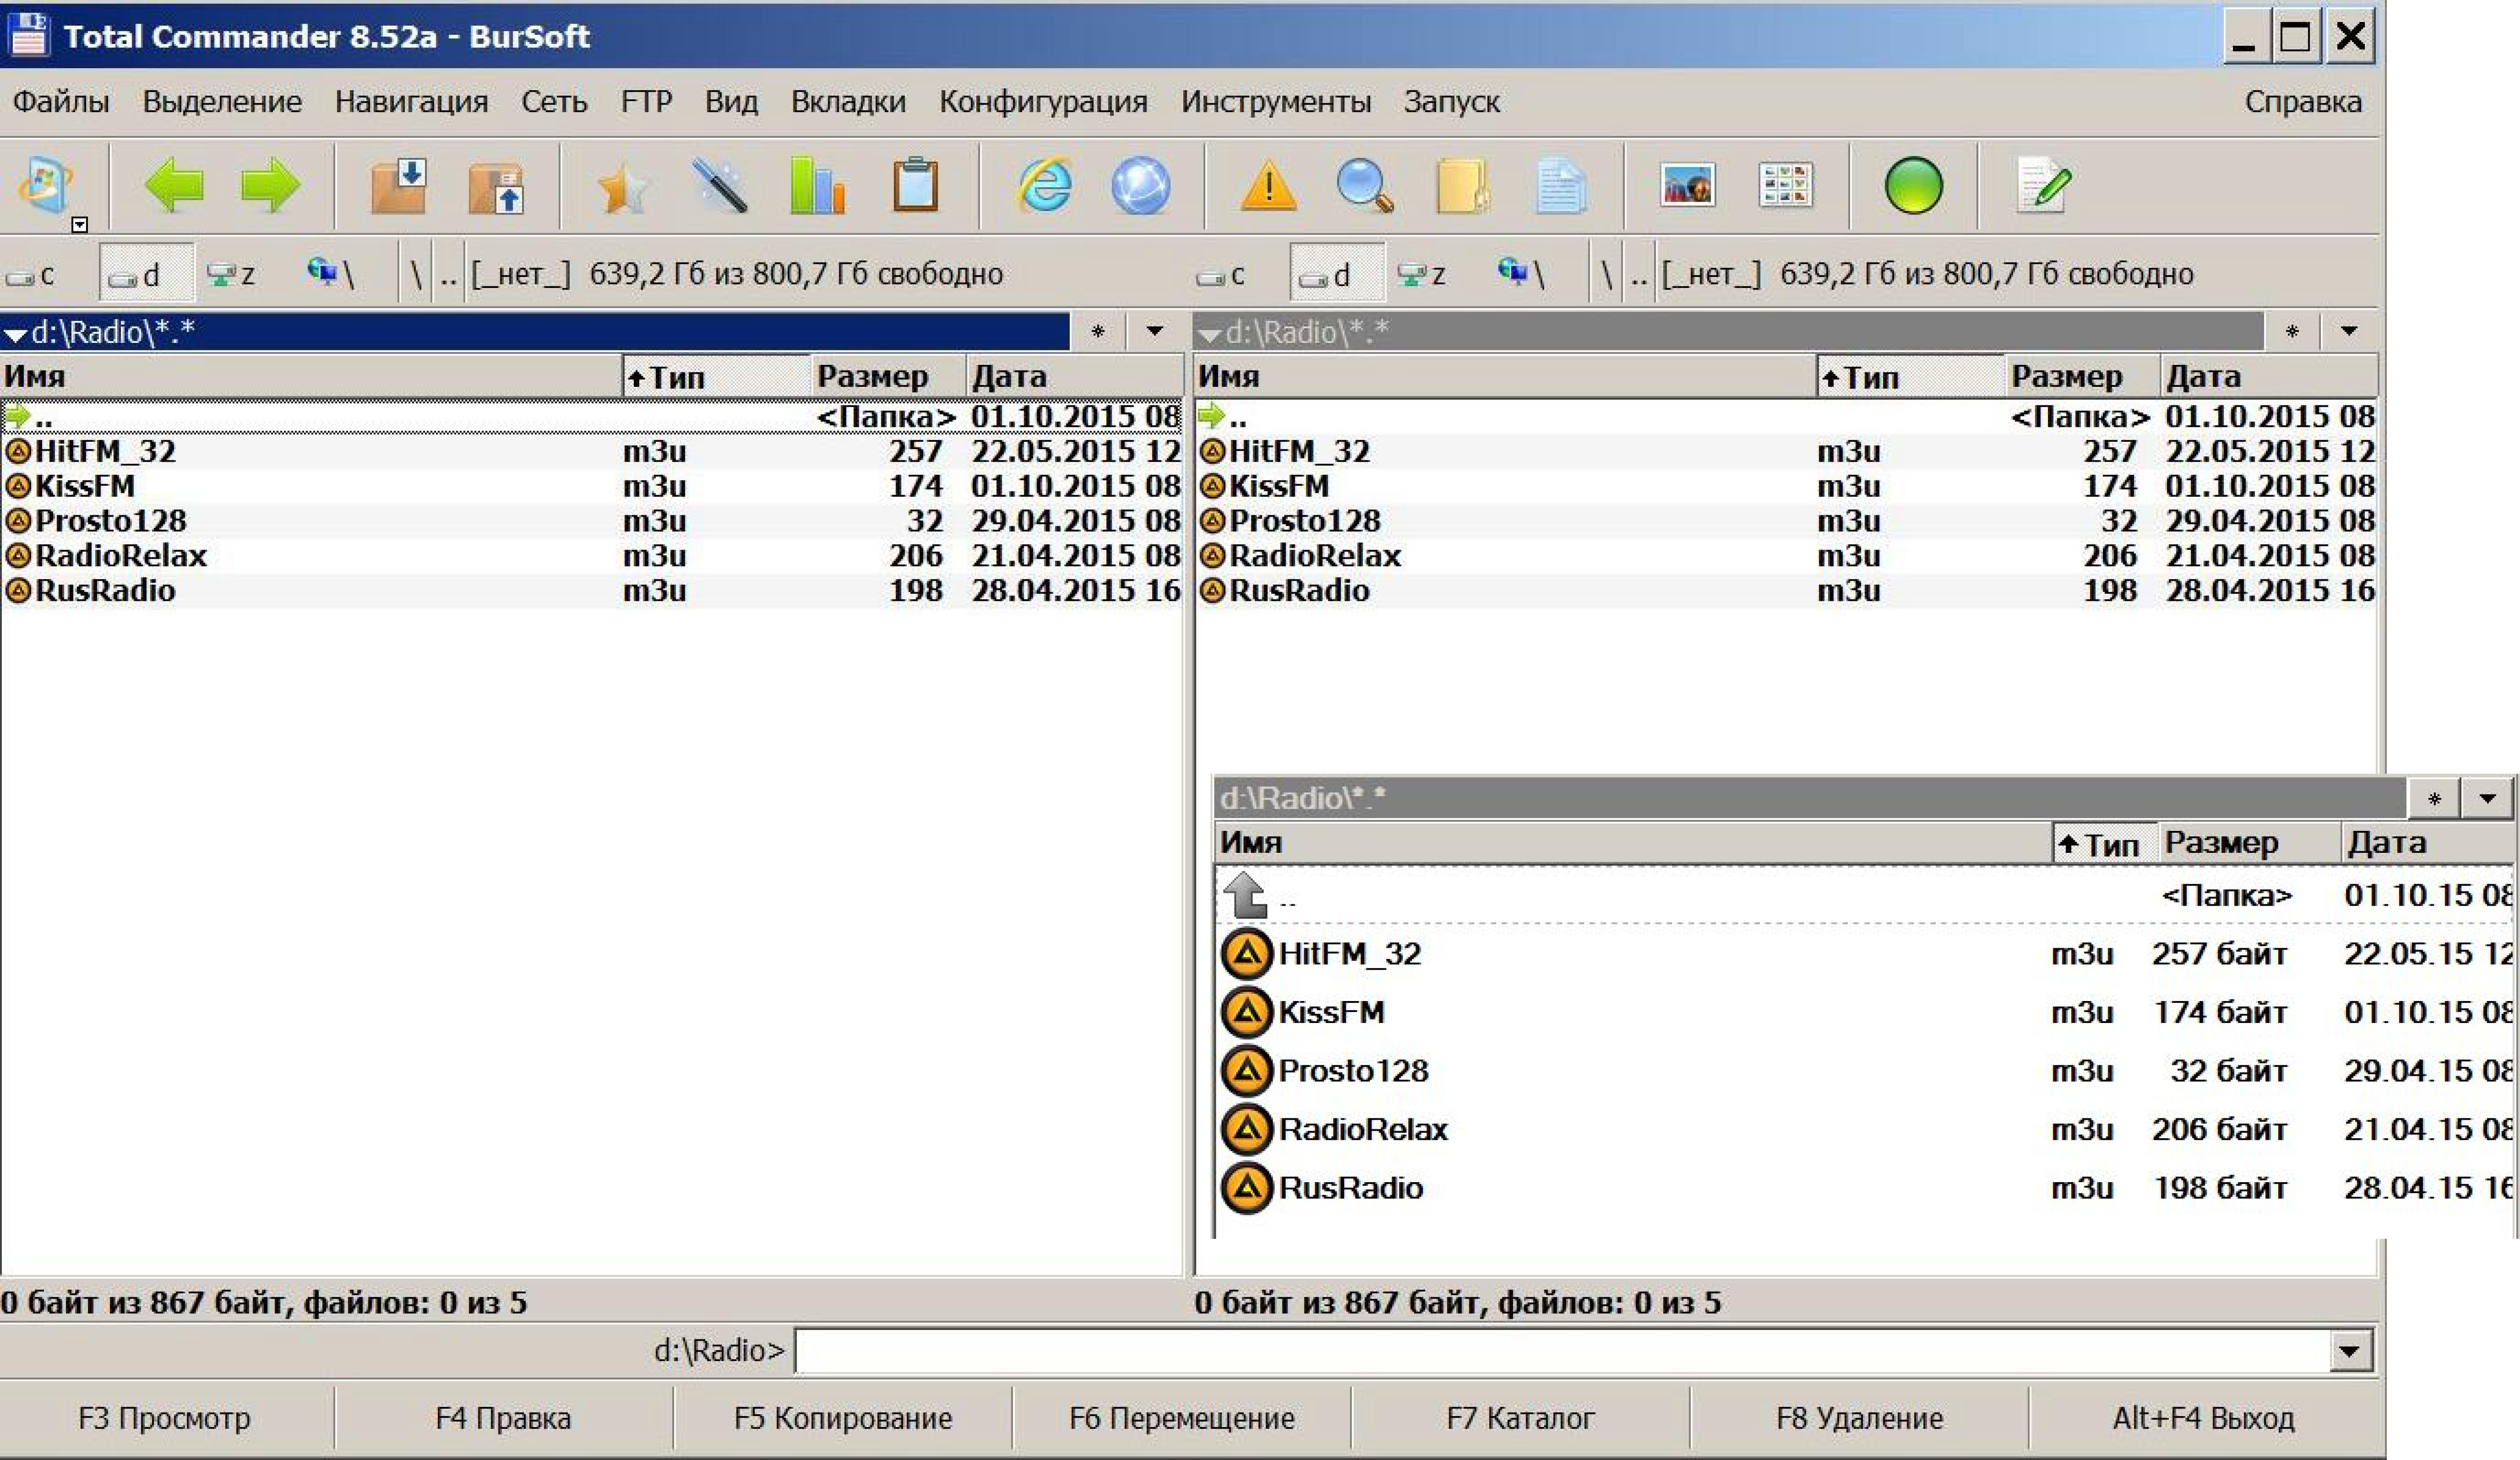Screen dimensions: 2520x1460
Task: Sort right panel by Дата column
Action: tap(2268, 377)
